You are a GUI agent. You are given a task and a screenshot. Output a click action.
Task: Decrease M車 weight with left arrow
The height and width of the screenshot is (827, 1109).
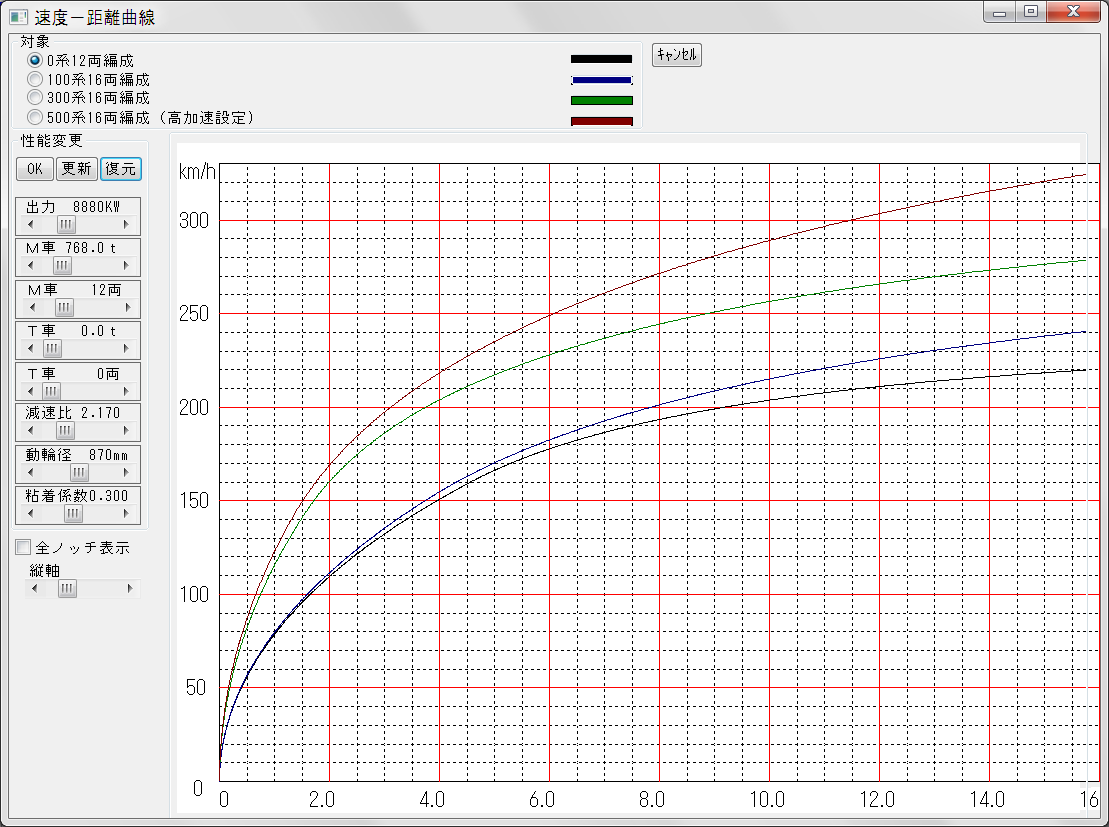31,266
